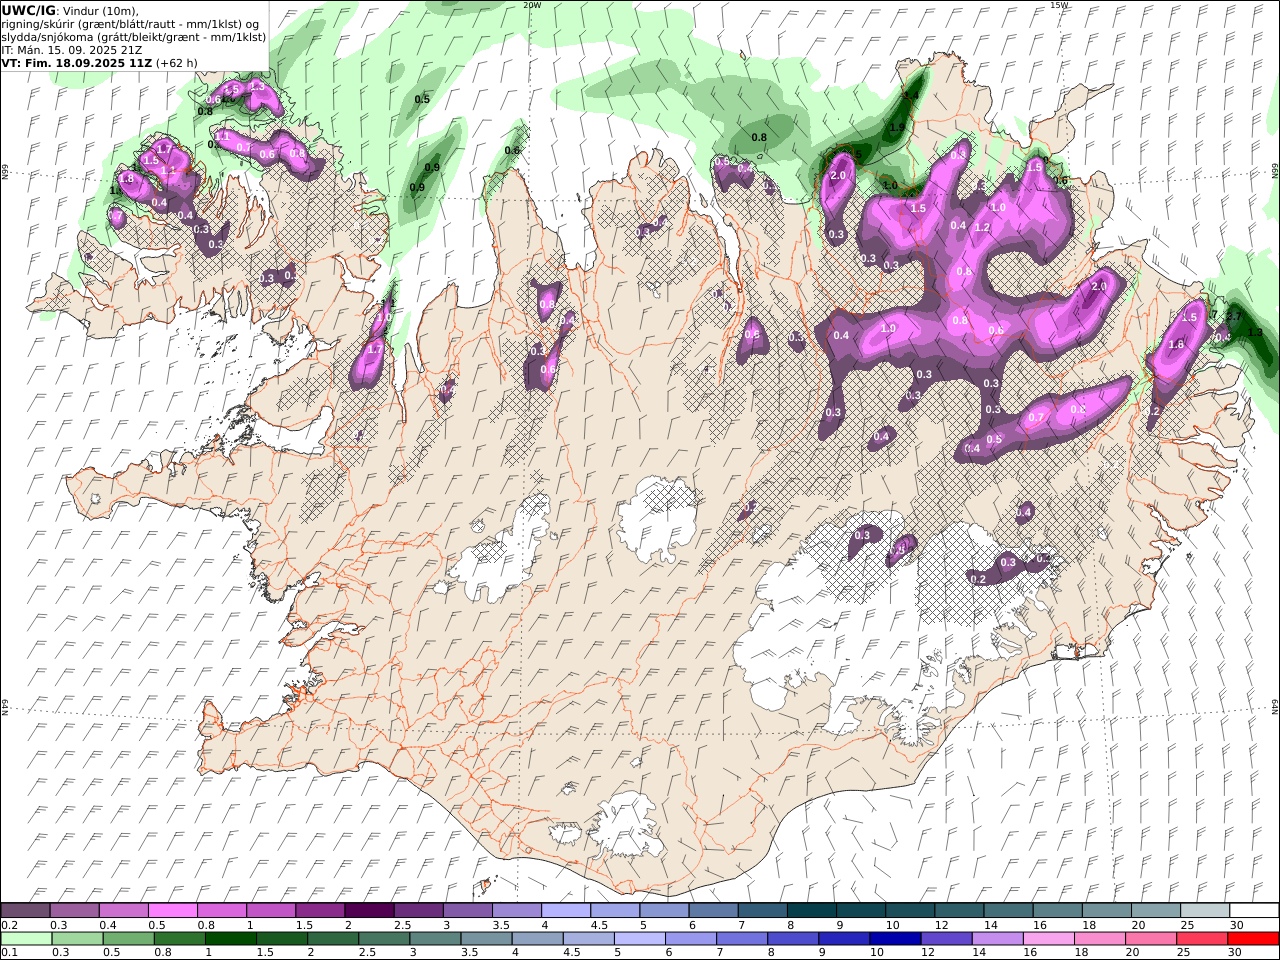Pick the upper legend swatch starting at 3
Image resolution: width=1280 pixels, height=960 pixels.
tap(468, 910)
